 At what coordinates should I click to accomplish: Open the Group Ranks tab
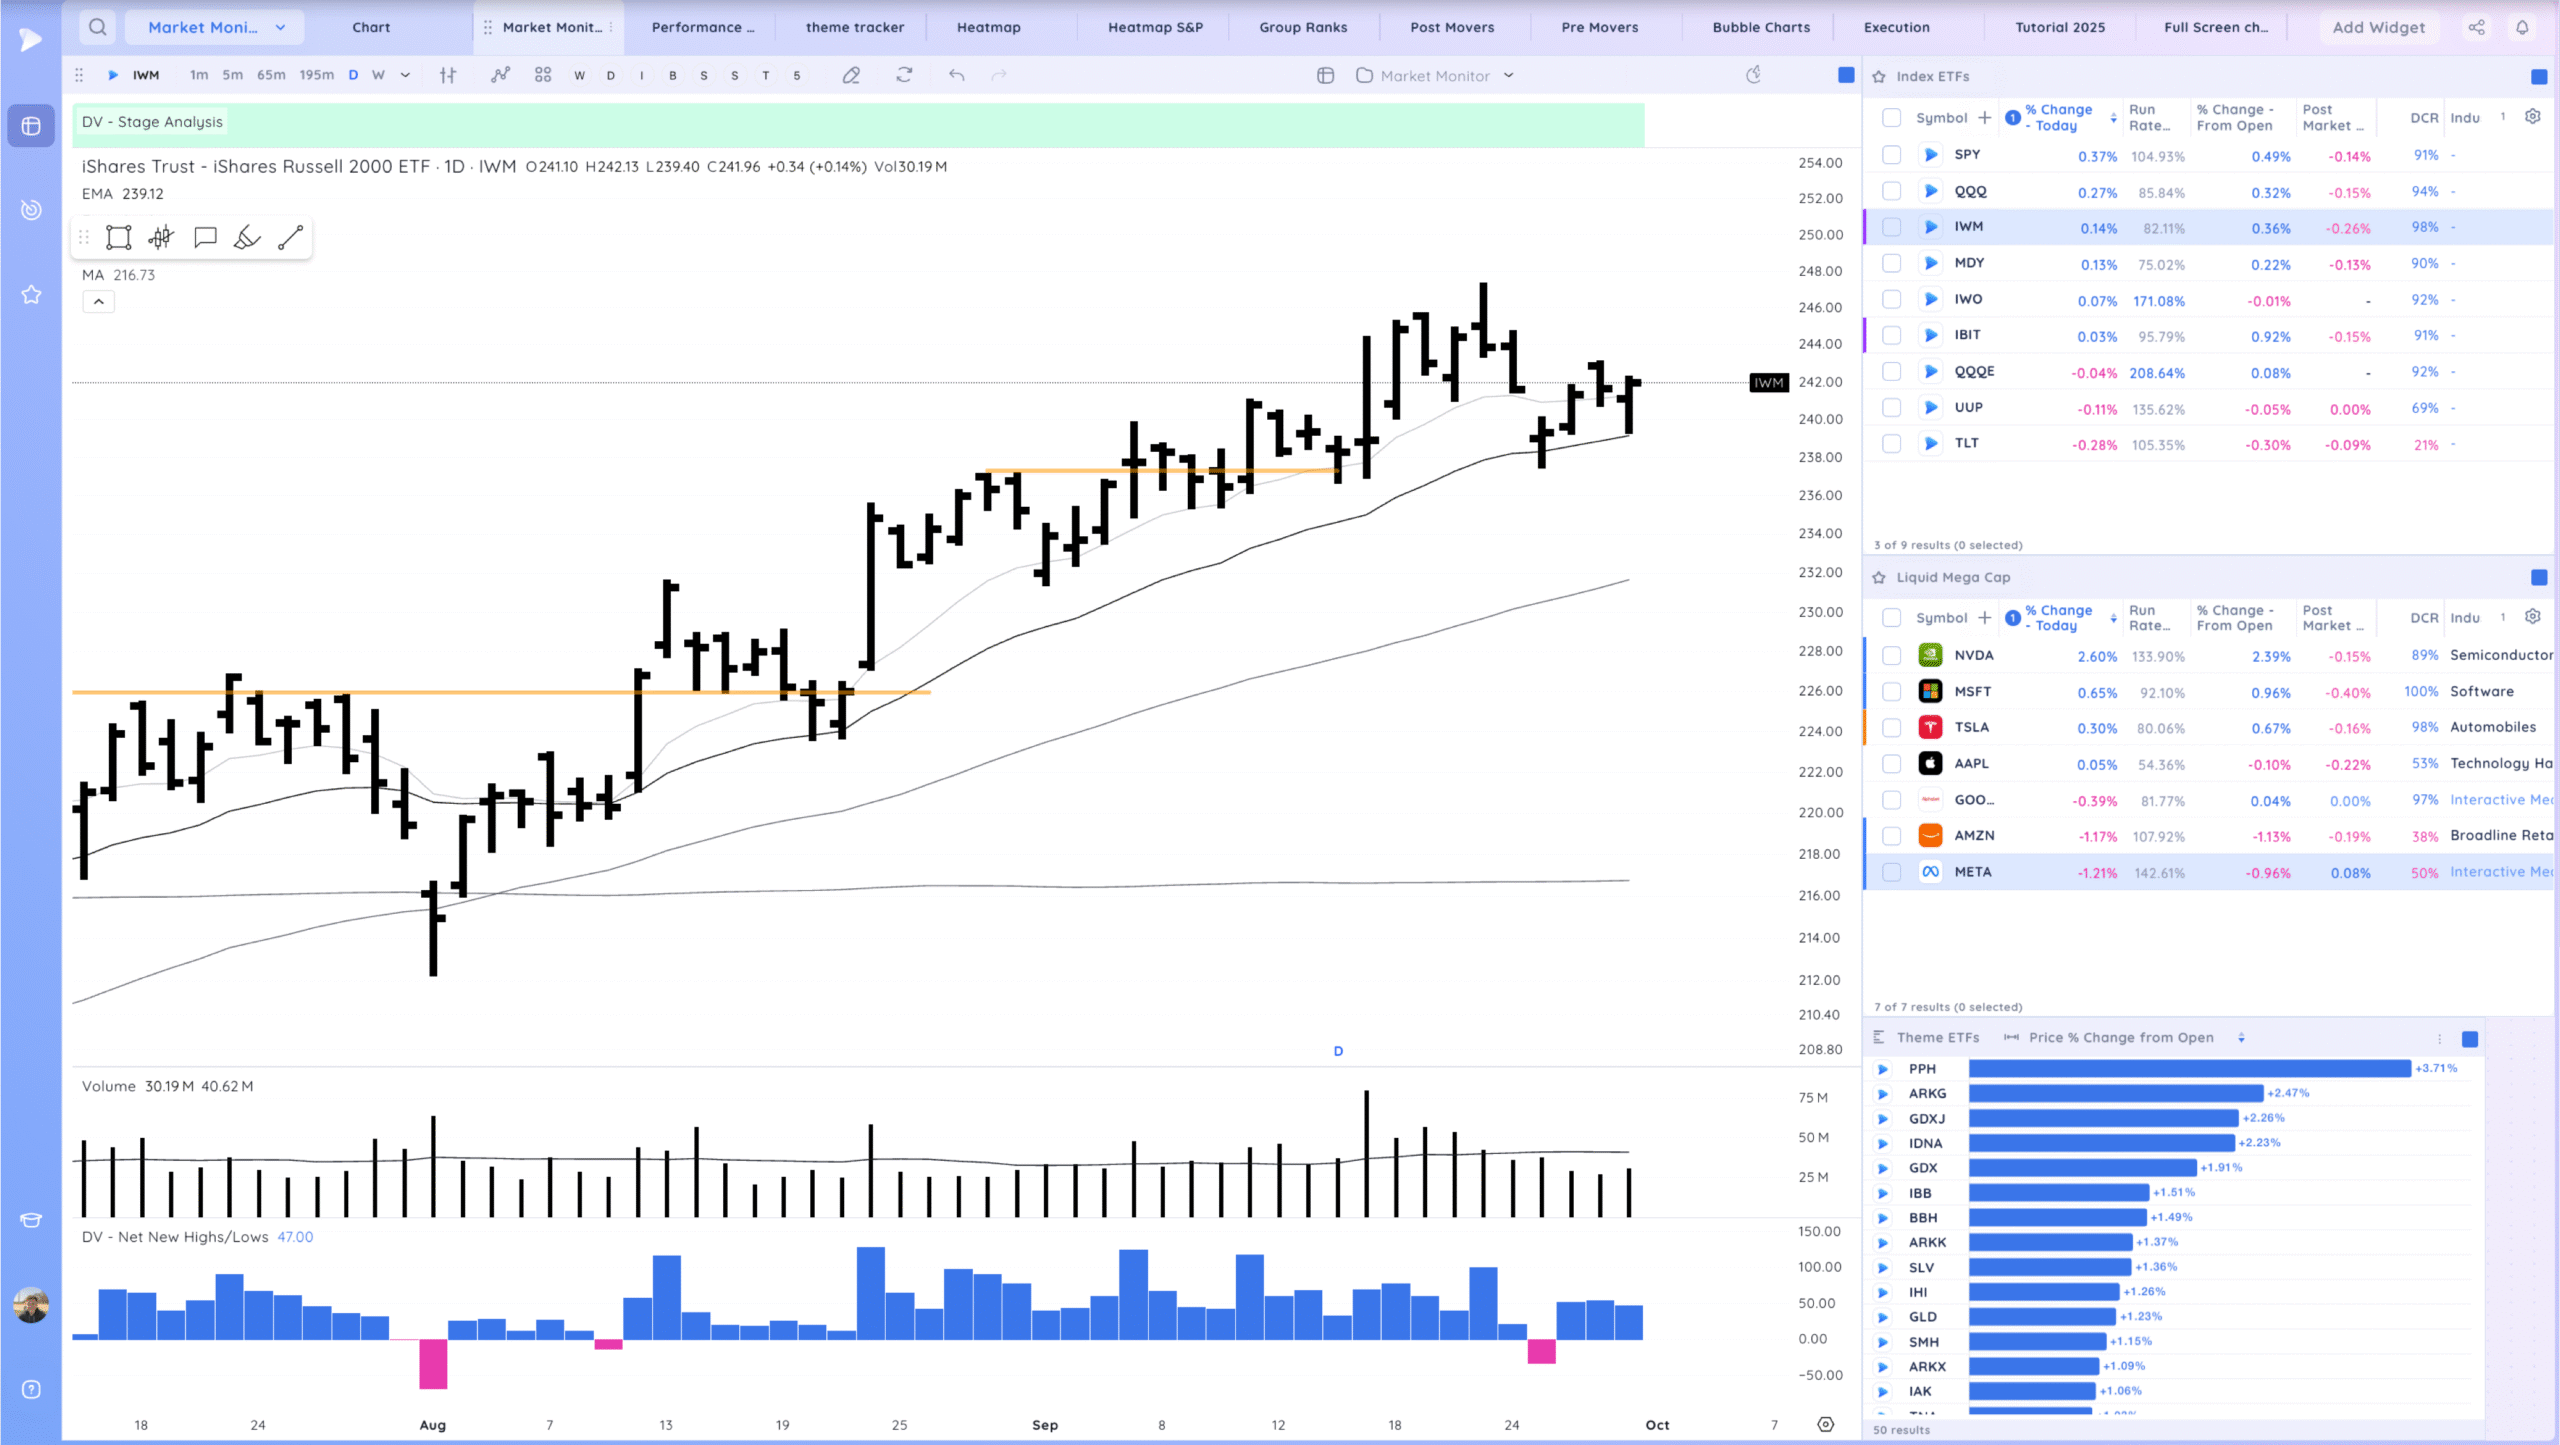tap(1302, 27)
